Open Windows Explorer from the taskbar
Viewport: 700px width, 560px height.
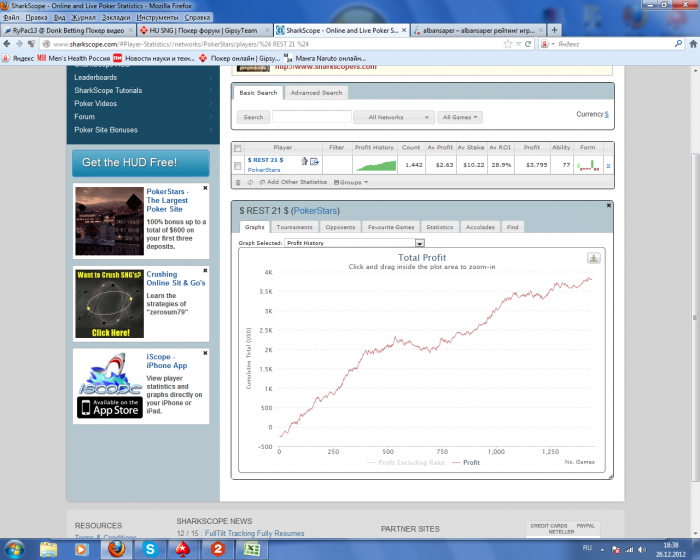[x=48, y=549]
